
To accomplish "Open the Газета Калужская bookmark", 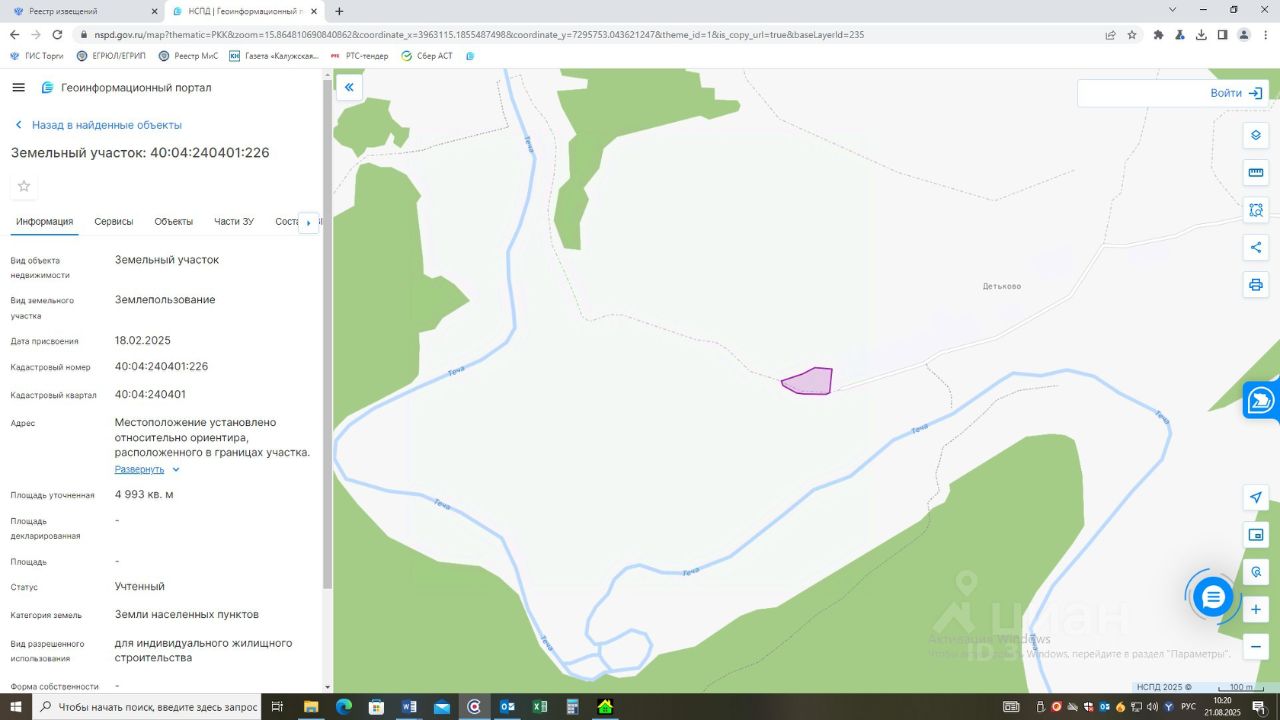I will click(x=273, y=56).
